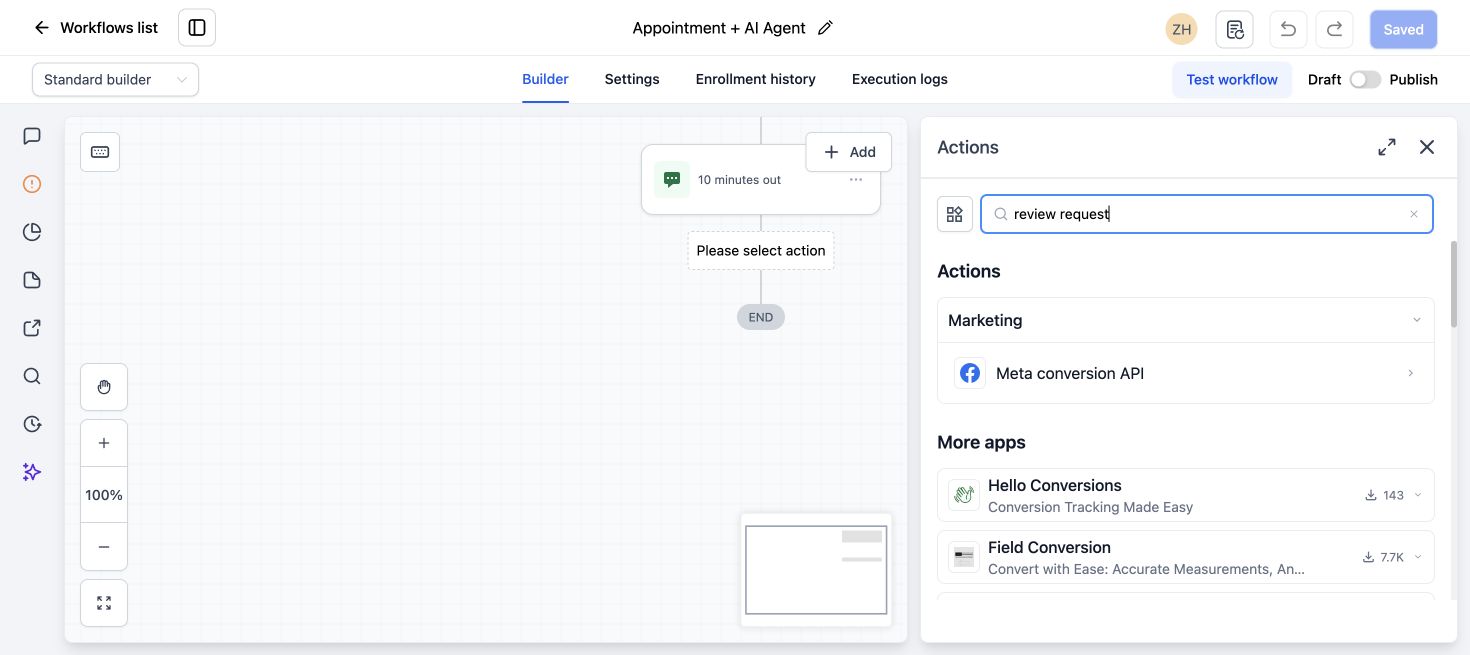Select Field Conversion app
The image size is (1470, 655).
(x=1186, y=557)
